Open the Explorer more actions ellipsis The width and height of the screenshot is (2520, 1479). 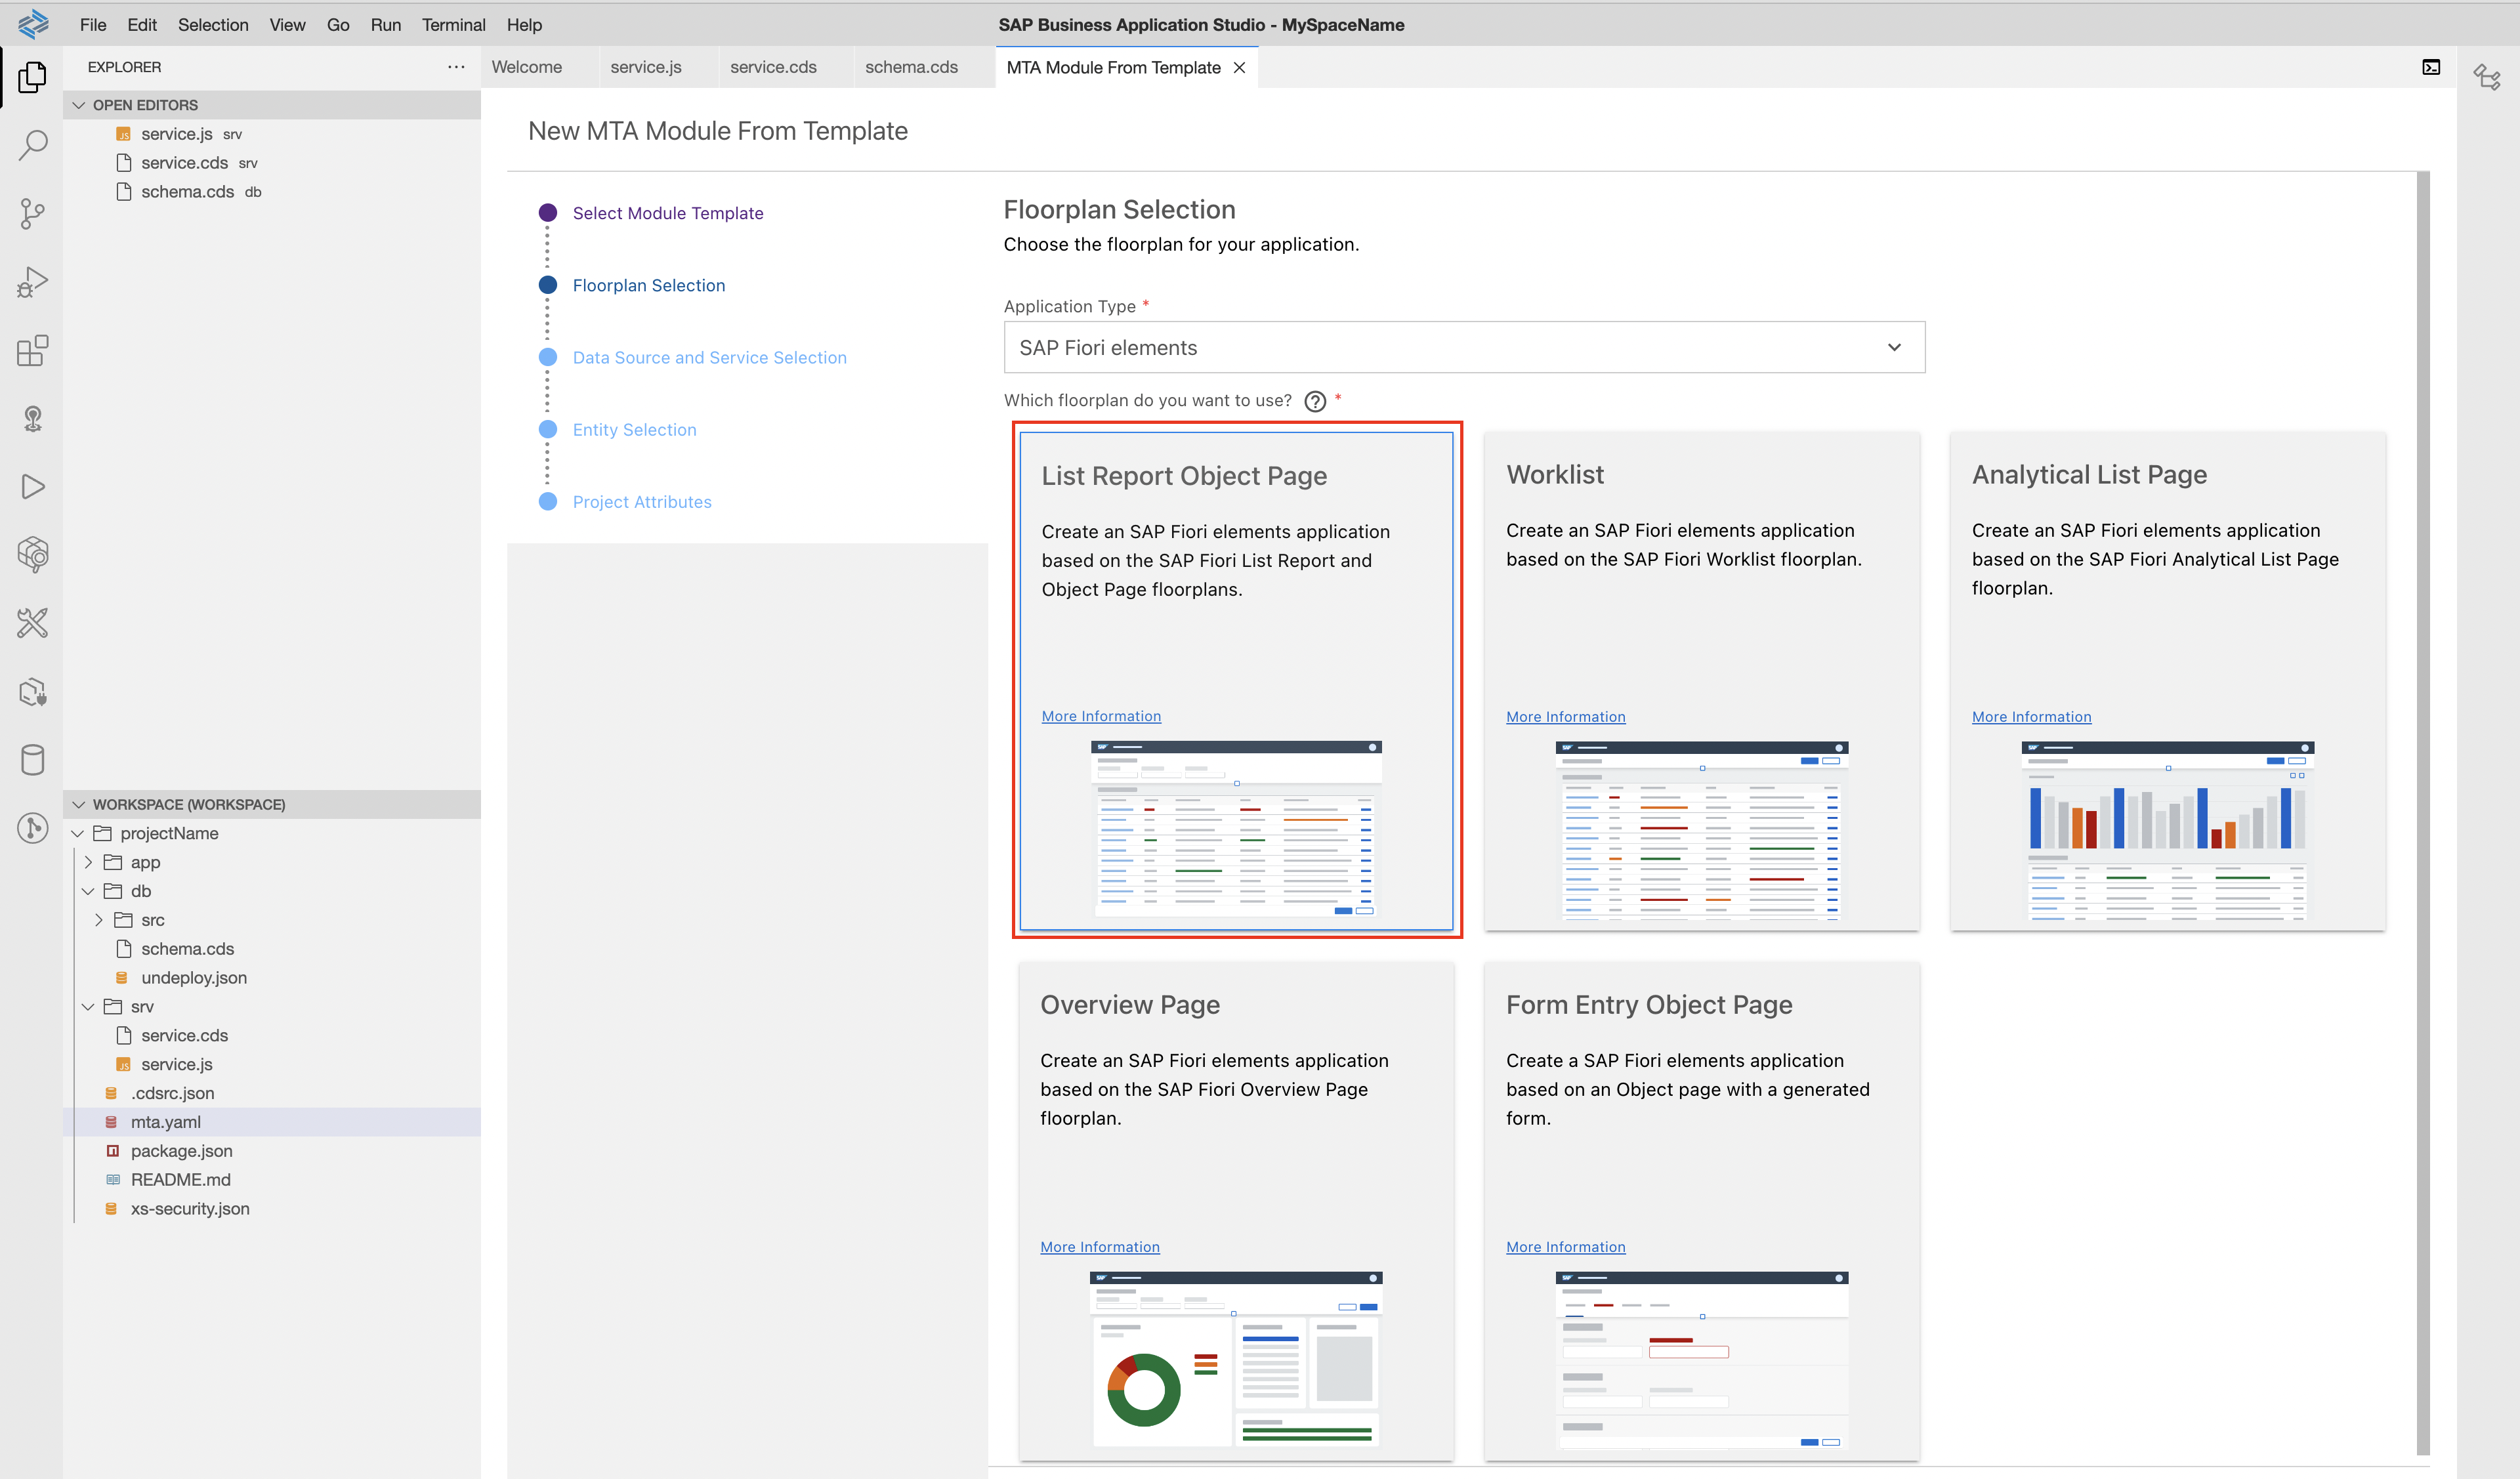point(456,67)
